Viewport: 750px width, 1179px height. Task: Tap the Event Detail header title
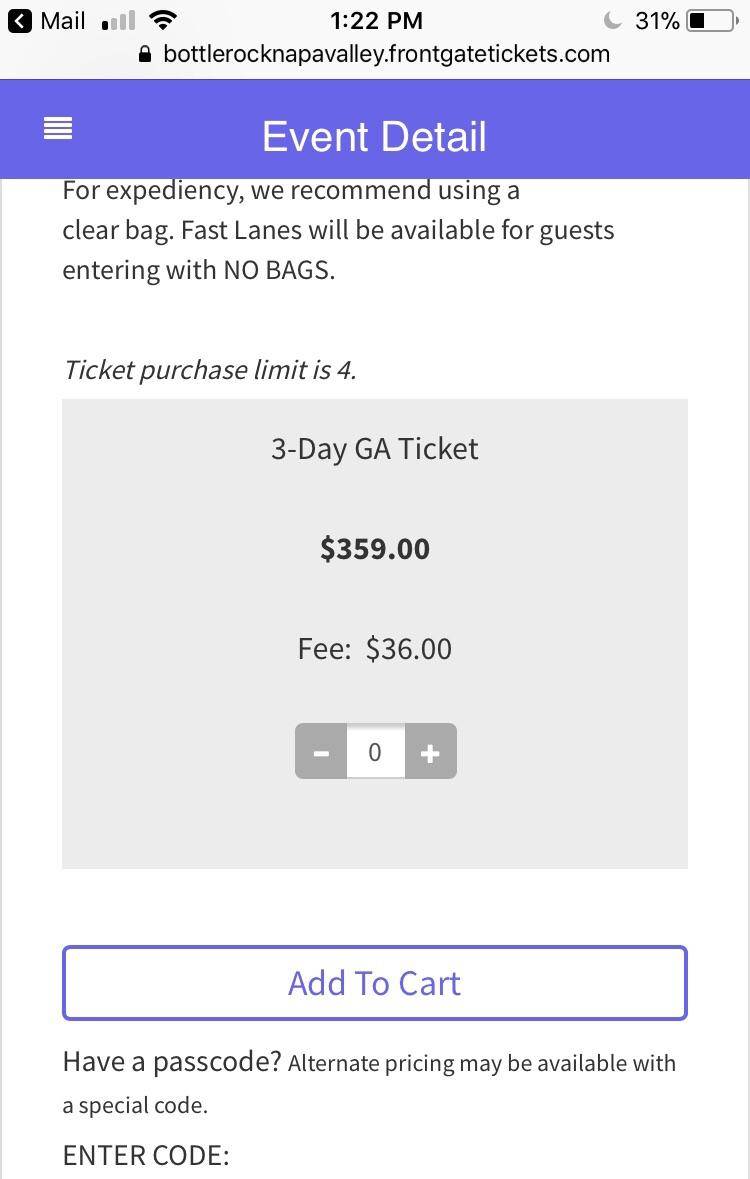374,136
